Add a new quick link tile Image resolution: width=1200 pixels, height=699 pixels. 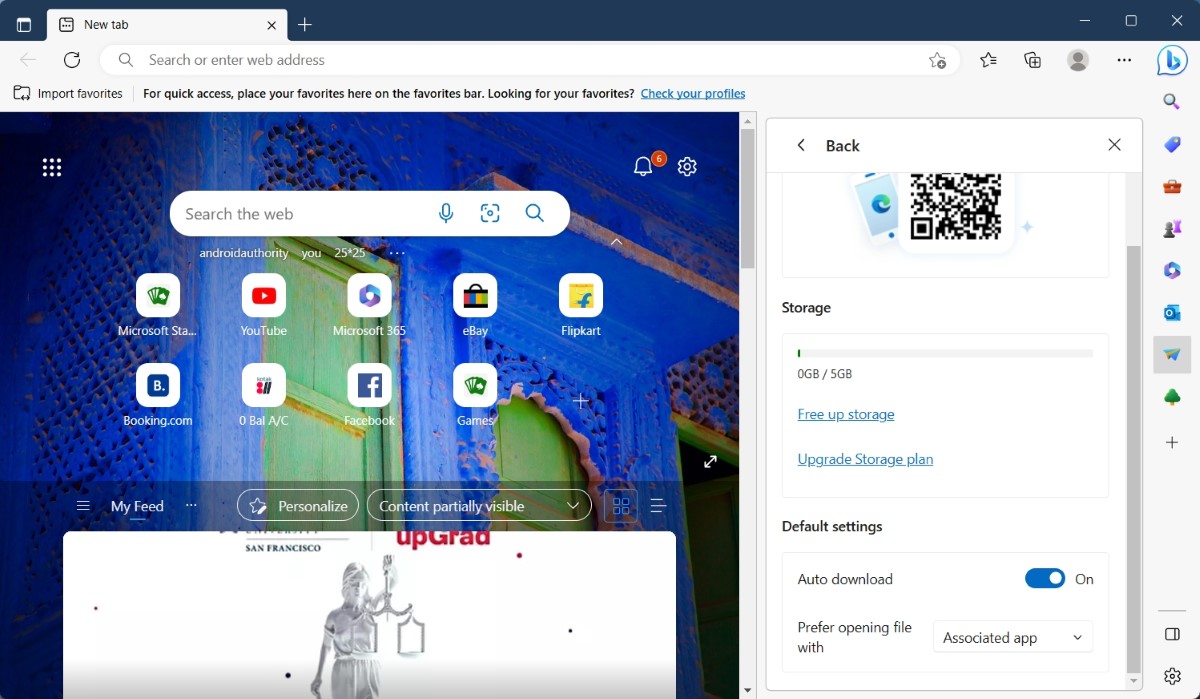(581, 400)
